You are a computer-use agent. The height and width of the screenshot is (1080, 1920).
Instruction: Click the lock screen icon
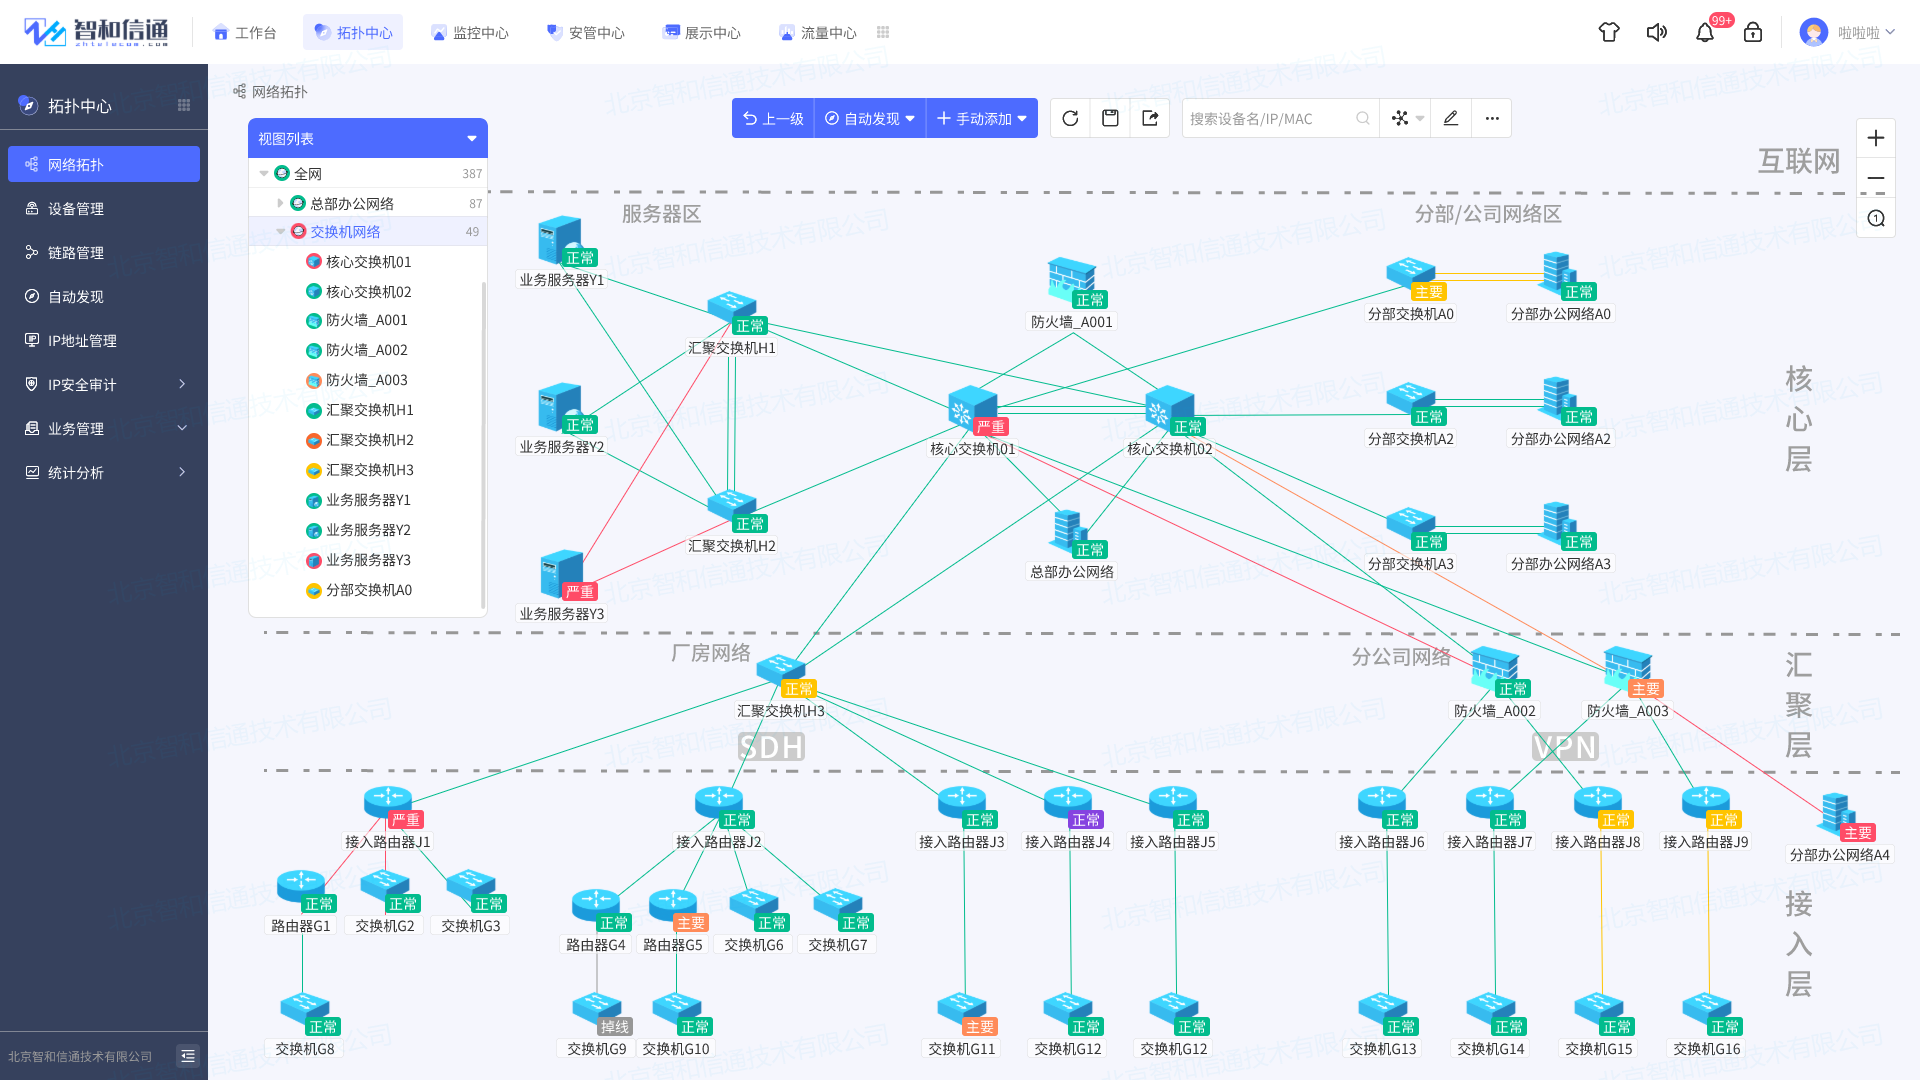pos(1753,32)
